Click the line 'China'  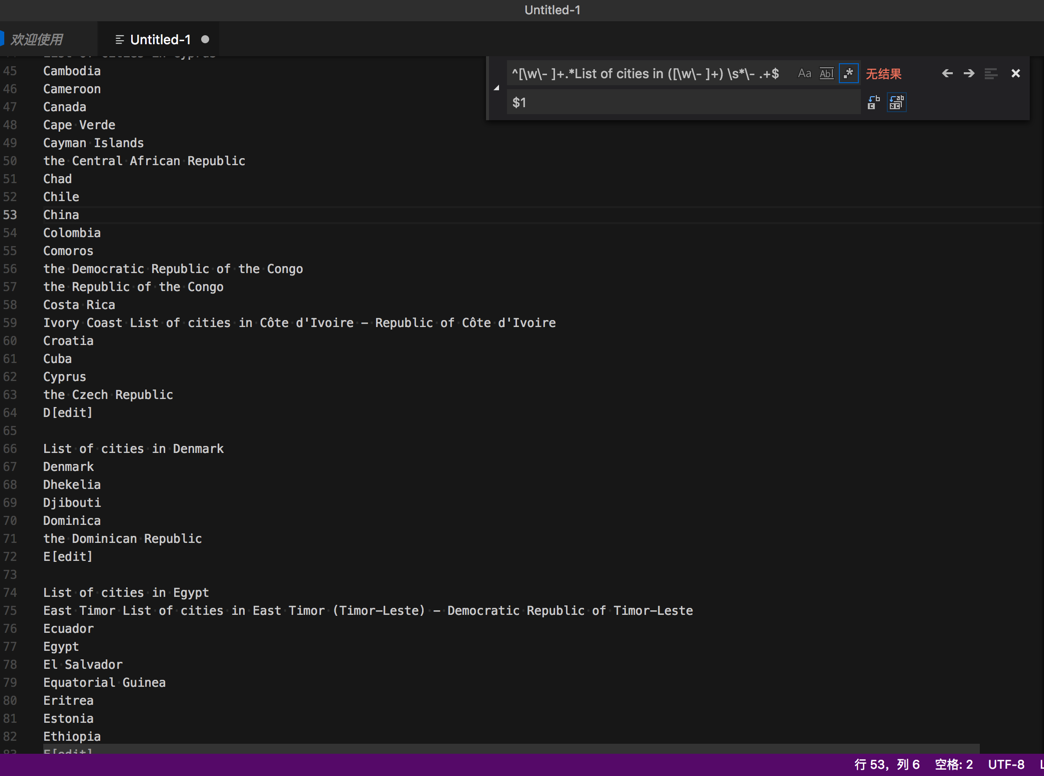(61, 214)
